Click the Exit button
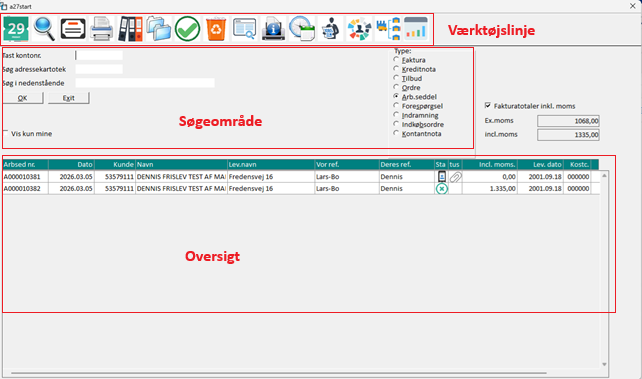The height and width of the screenshot is (379, 642). (68, 98)
